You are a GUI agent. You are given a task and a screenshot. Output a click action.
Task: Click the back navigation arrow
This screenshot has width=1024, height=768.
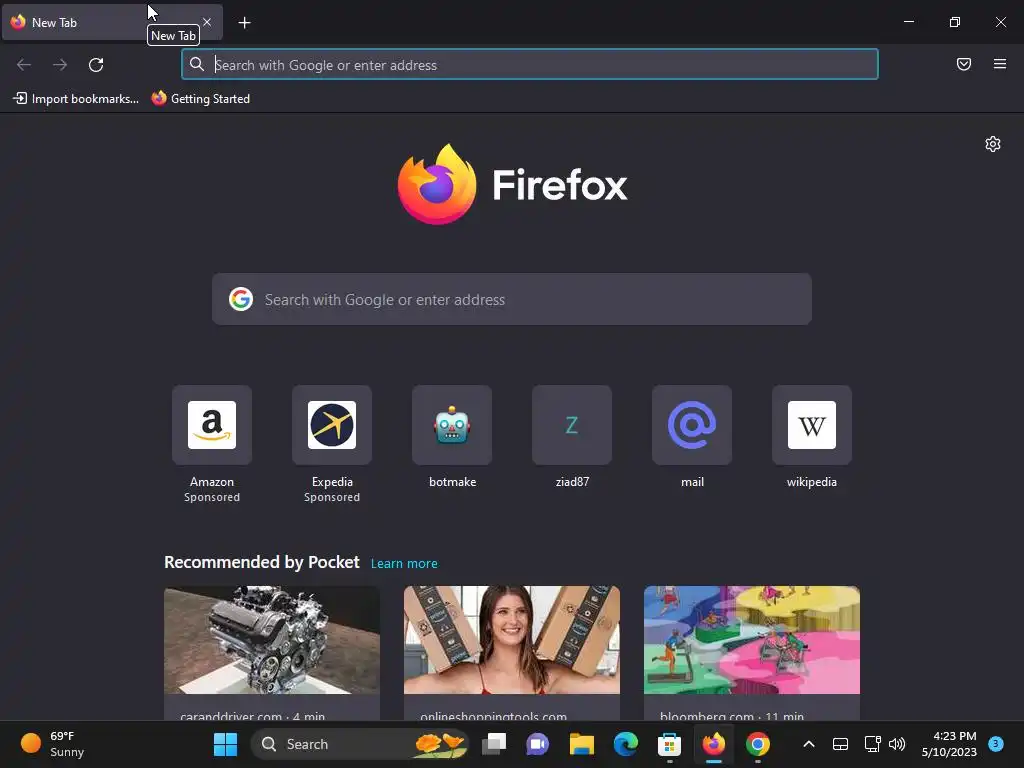24,65
